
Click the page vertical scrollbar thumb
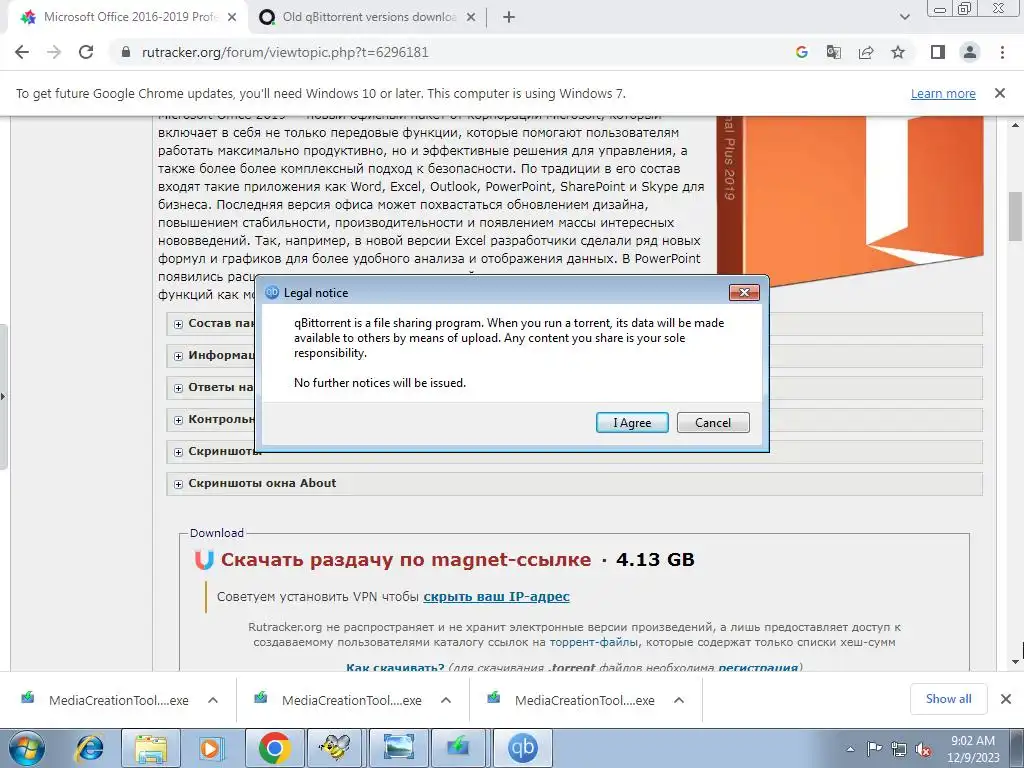tap(1016, 216)
